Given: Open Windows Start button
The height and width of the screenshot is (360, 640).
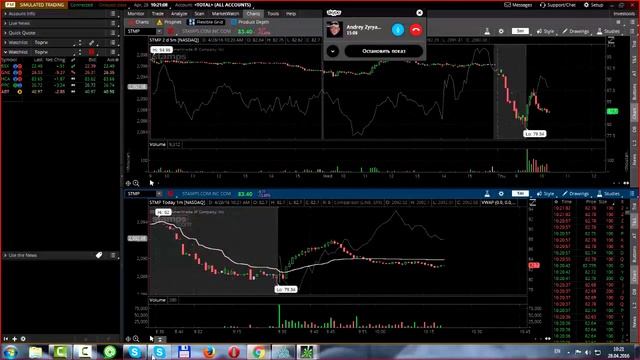Looking at the screenshot, I should [10, 352].
